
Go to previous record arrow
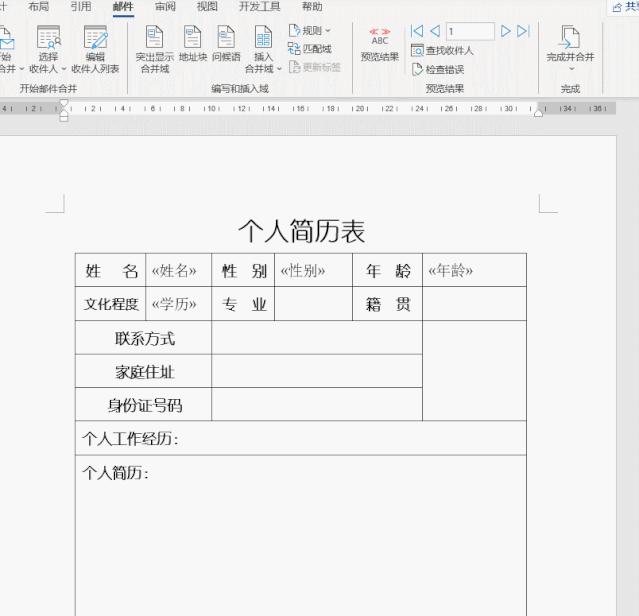click(435, 31)
